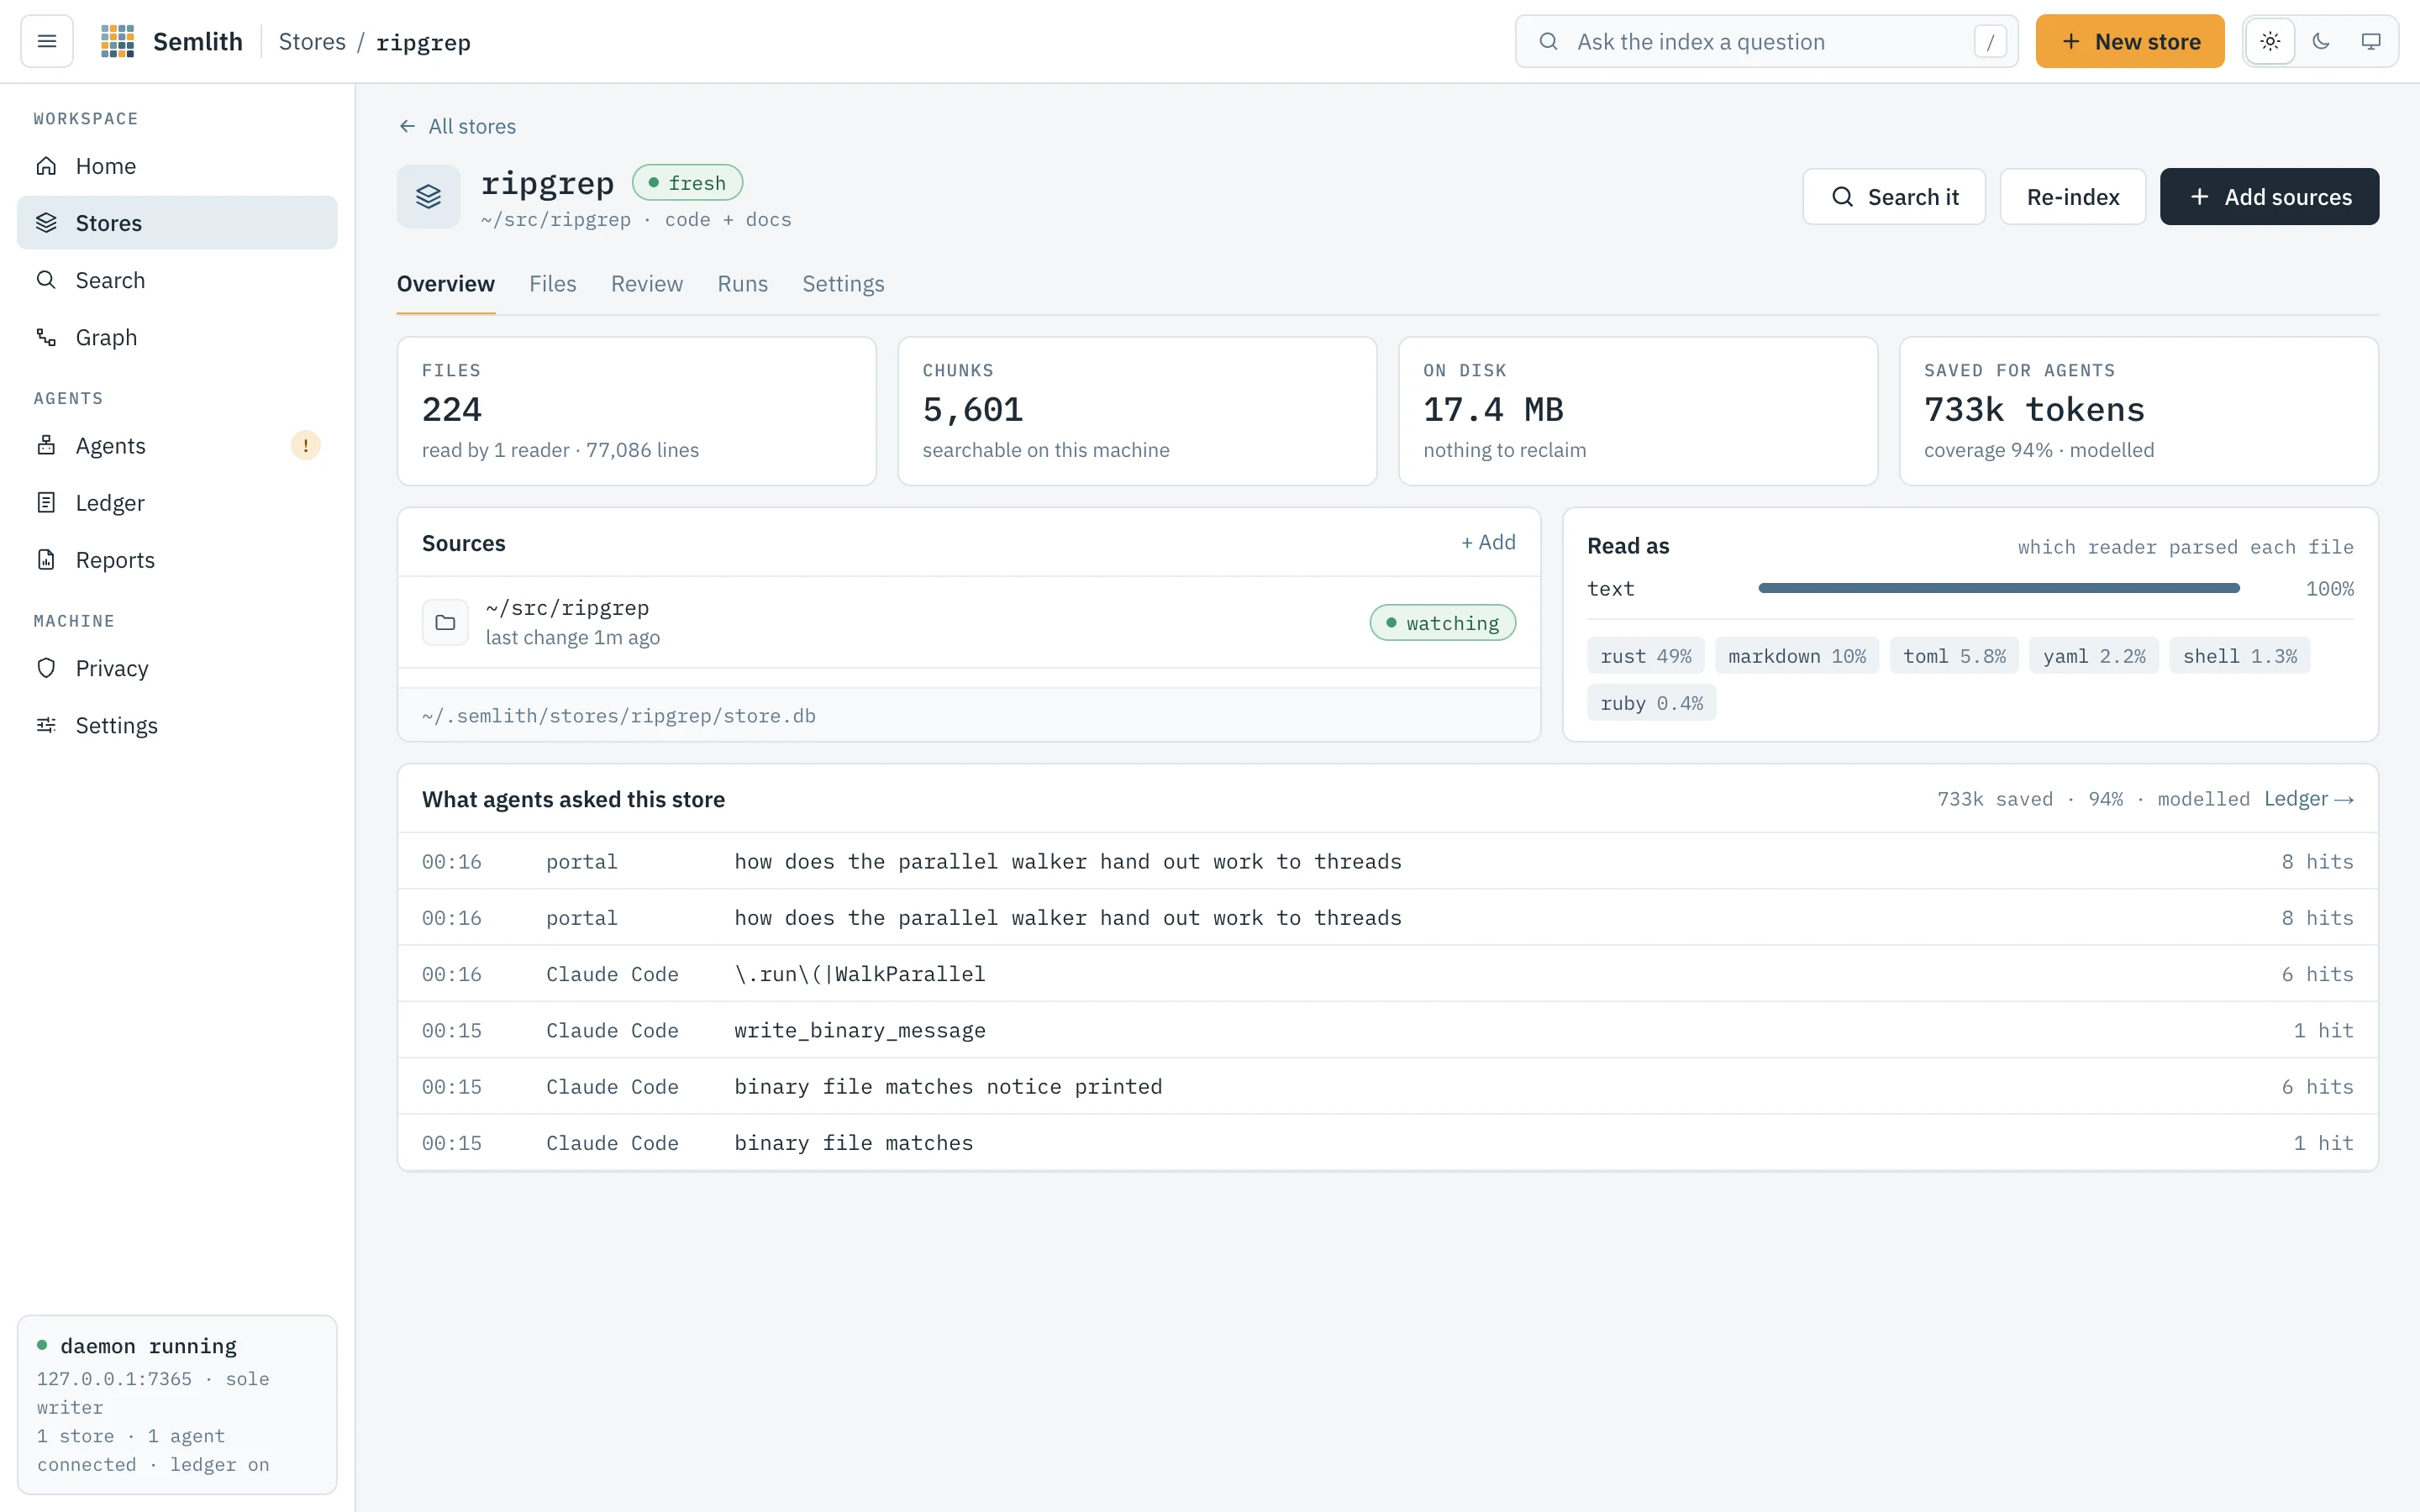Open Graph in the sidebar
Screen dimensions: 2420x1512
177,337
